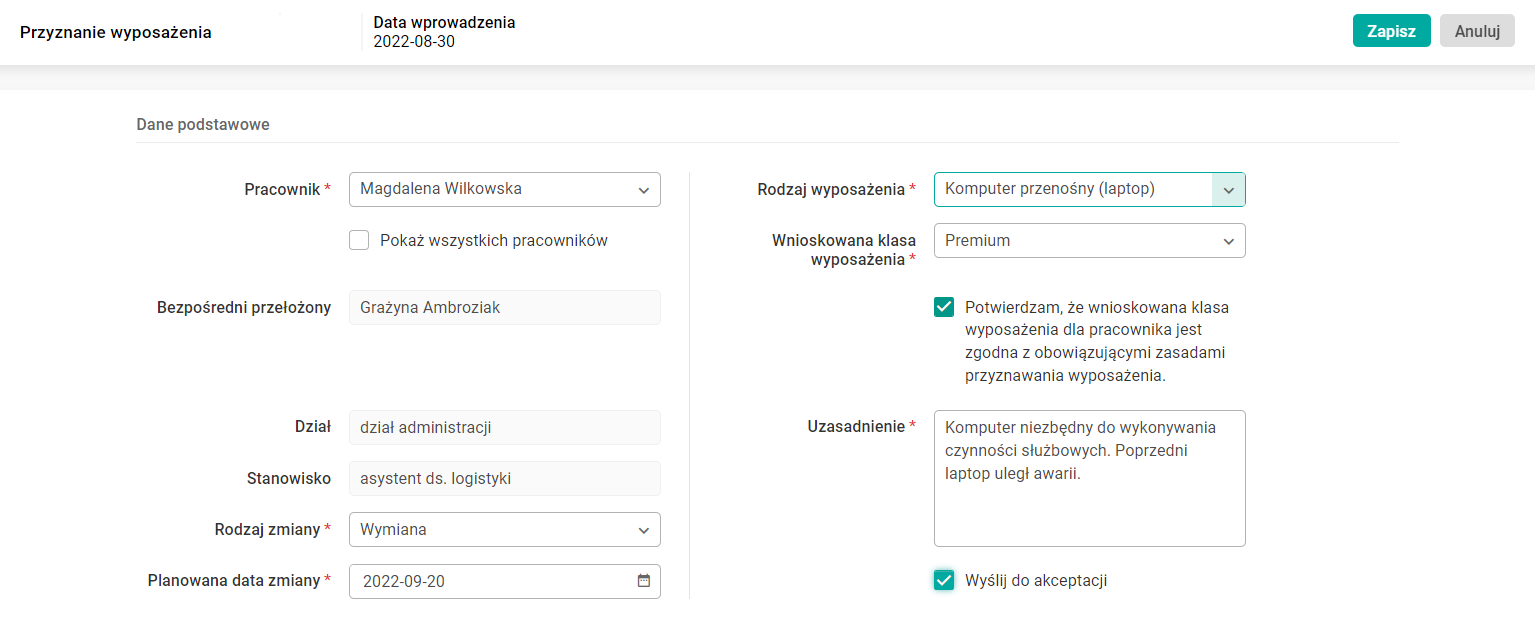The height and width of the screenshot is (633, 1535).
Task: Open the Rodzaj zmiany dropdown
Action: pyautogui.click(x=504, y=530)
